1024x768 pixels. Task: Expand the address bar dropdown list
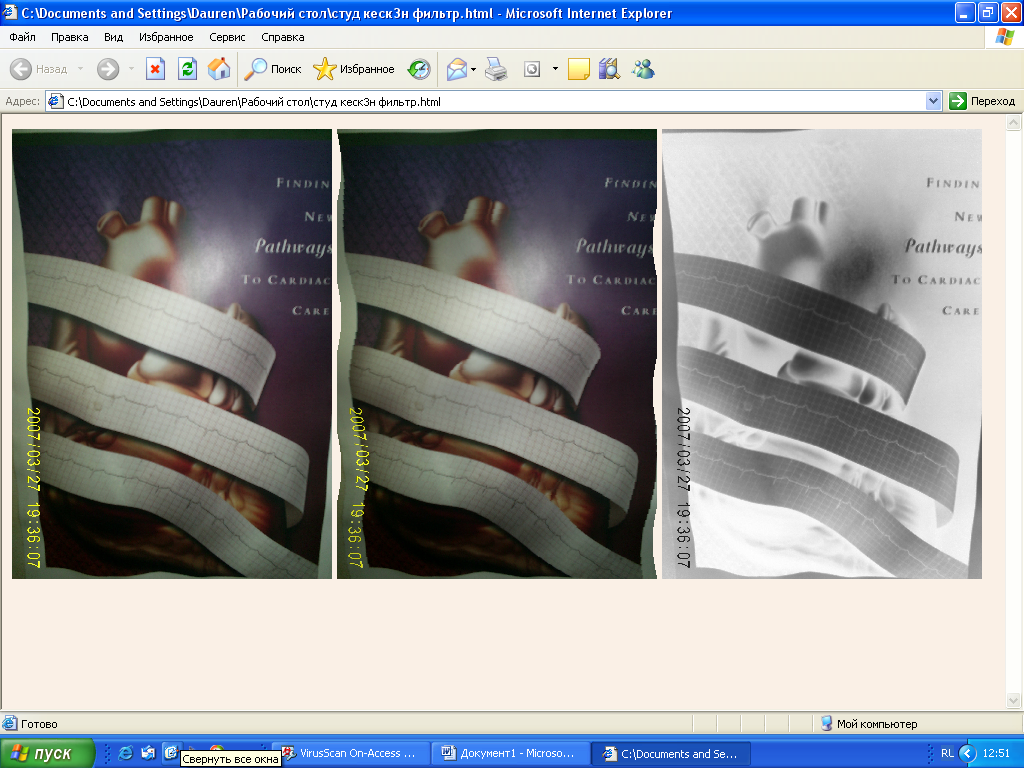coord(933,101)
